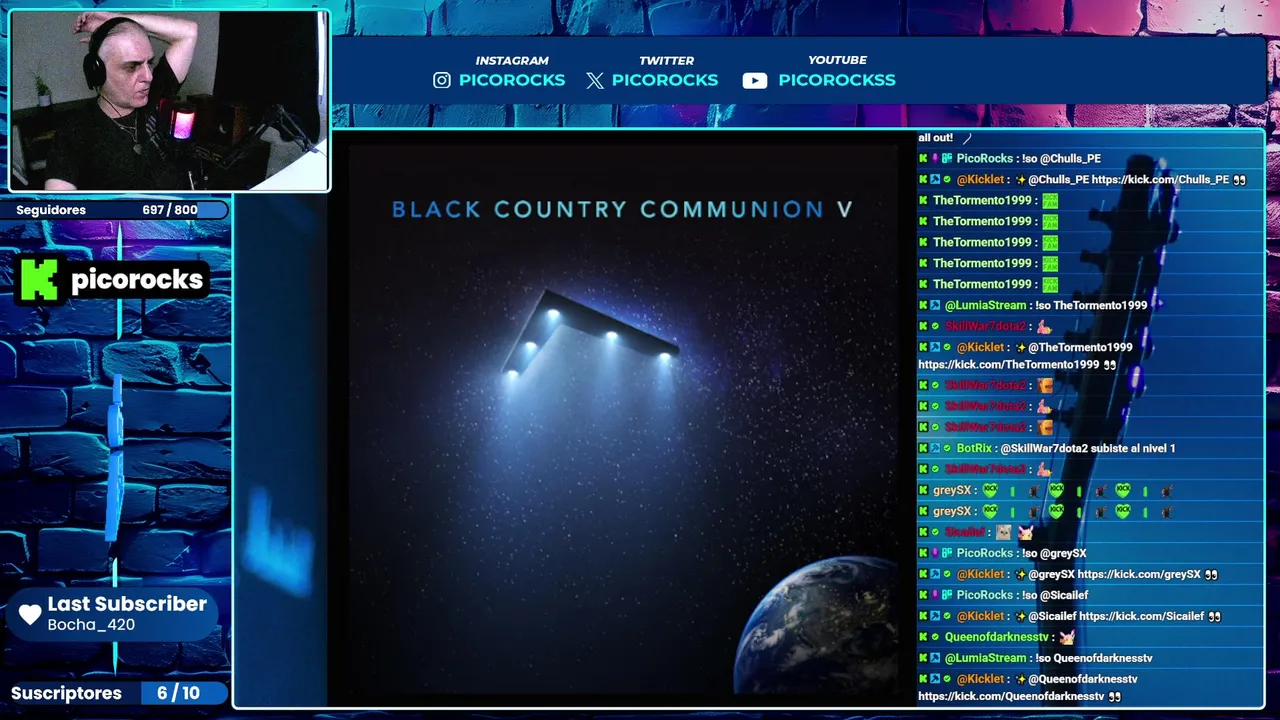Open the https://kick.com/TheTormento1999 link
1280x720 pixels.
click(1008, 365)
